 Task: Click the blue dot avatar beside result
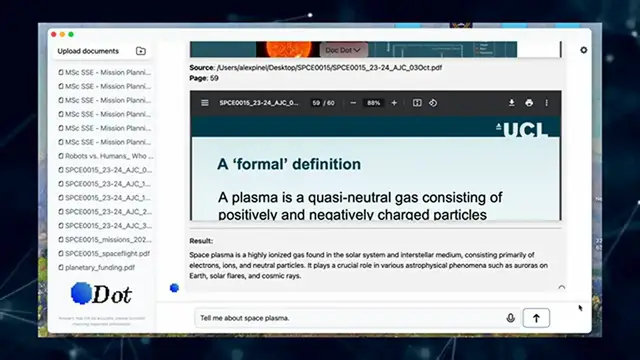pyautogui.click(x=174, y=288)
